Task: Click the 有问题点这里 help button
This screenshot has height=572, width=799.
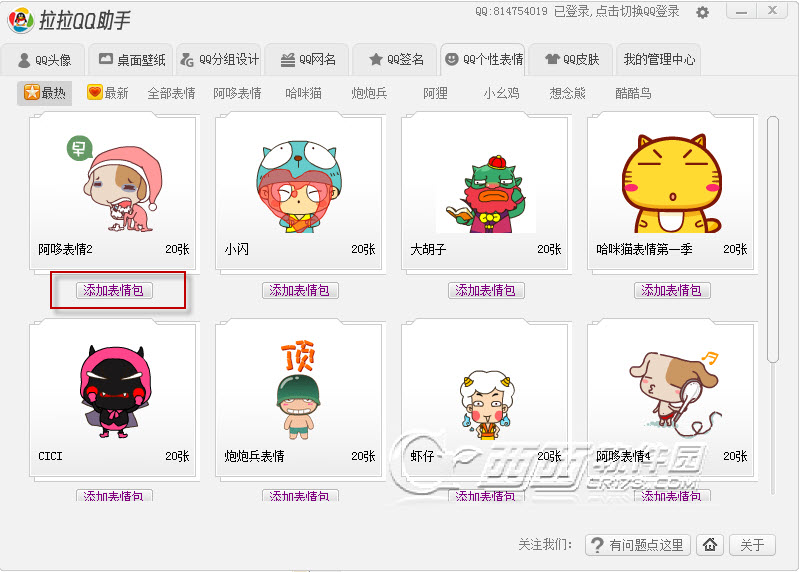Action: click(x=637, y=545)
